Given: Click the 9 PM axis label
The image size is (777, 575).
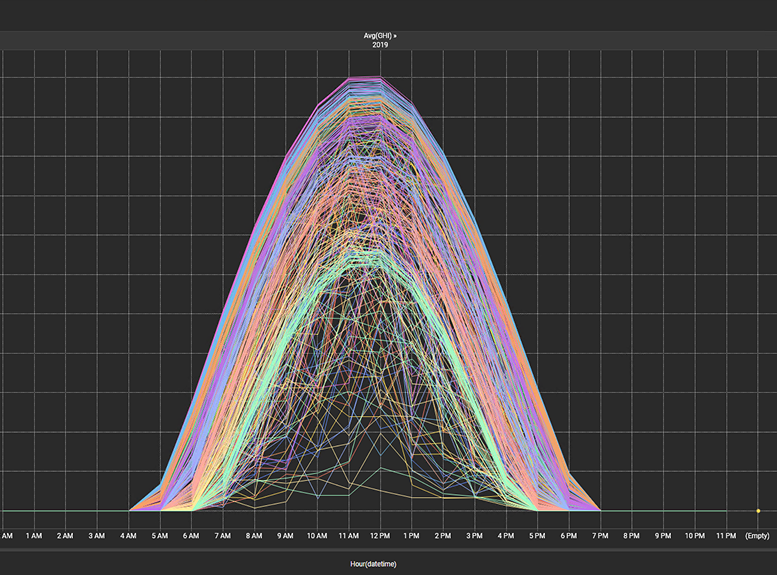Looking at the screenshot, I should [663, 536].
